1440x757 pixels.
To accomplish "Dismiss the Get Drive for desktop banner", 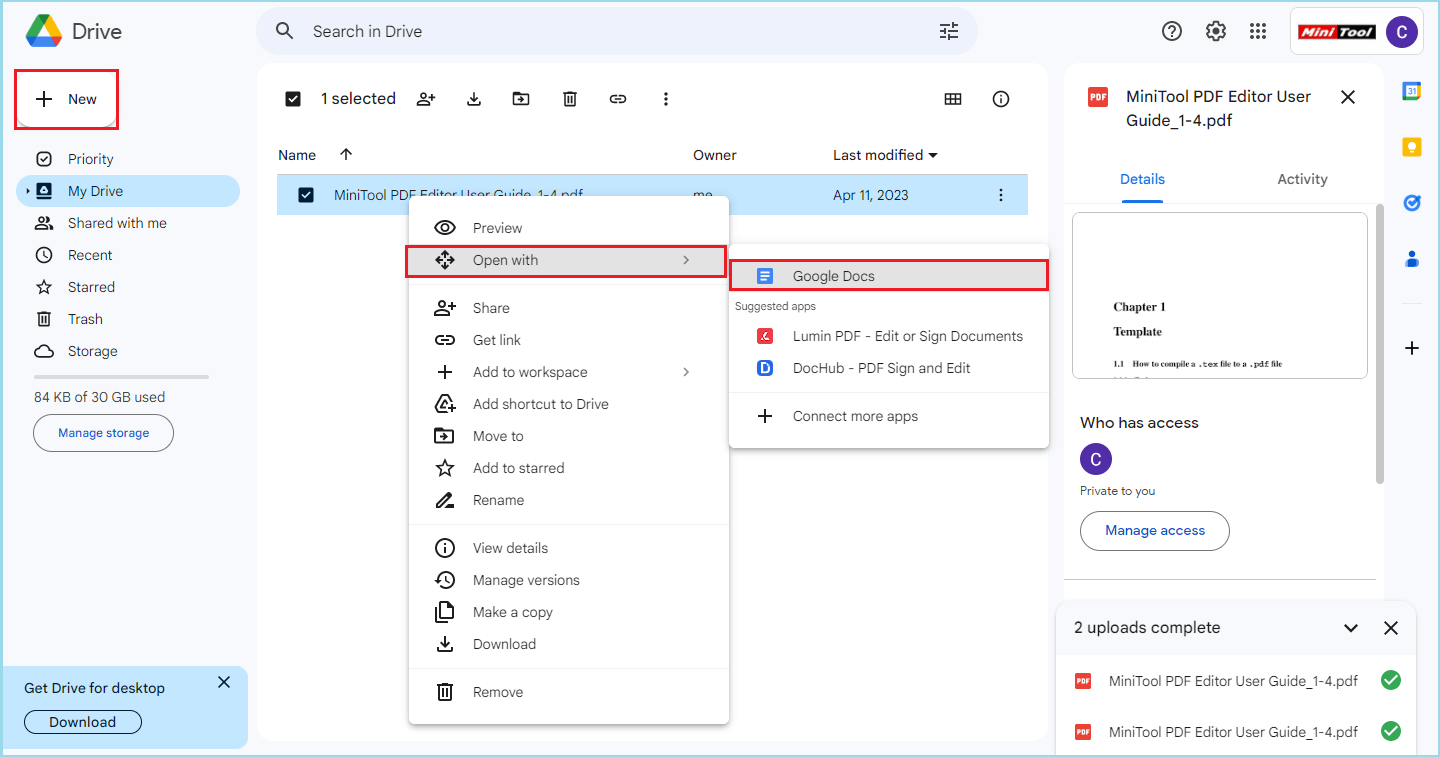I will (224, 682).
